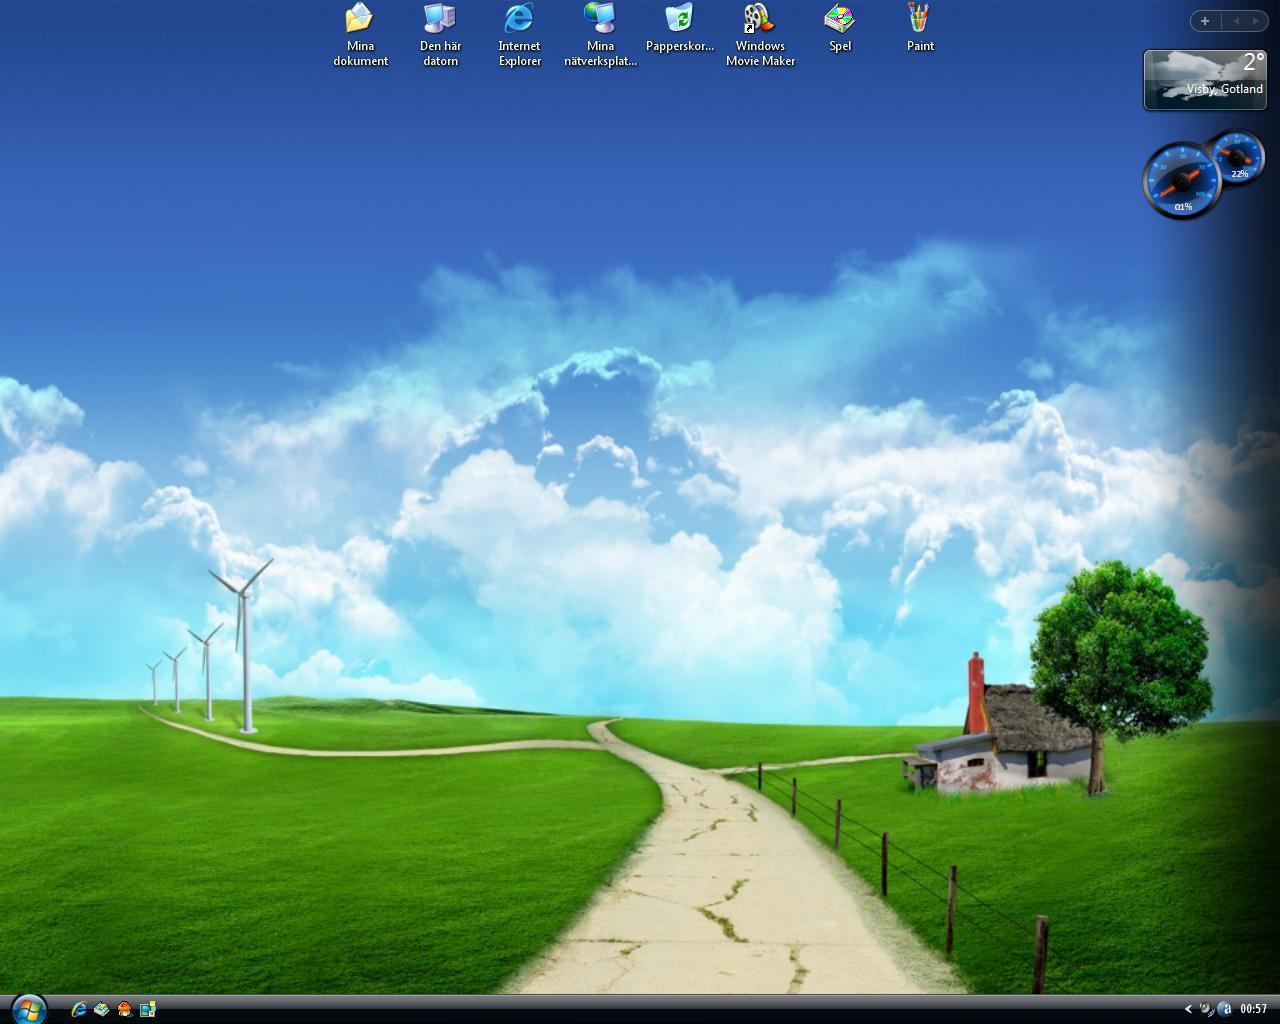Screen dimensions: 1280x1024
Task: Open Den här datorn desktop icon
Action: pyautogui.click(x=440, y=19)
